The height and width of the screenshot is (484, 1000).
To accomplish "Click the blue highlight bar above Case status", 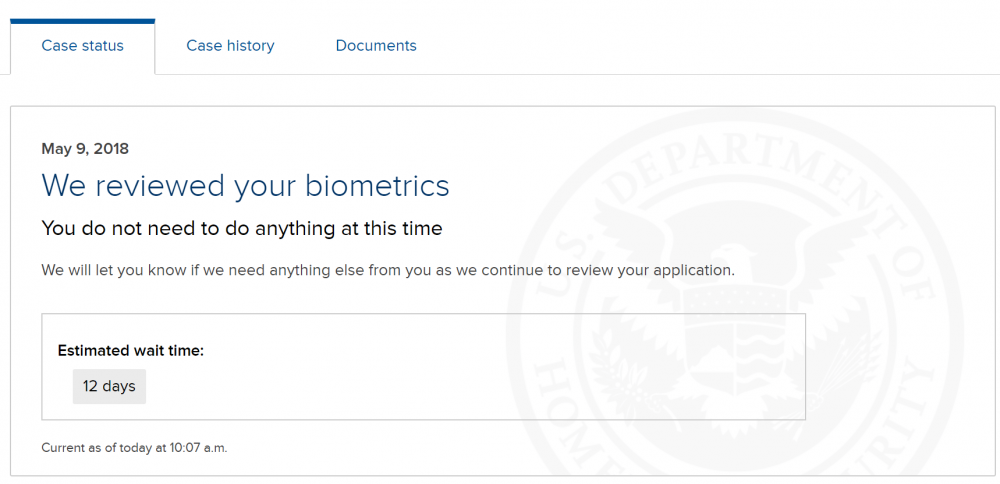I will [82, 22].
